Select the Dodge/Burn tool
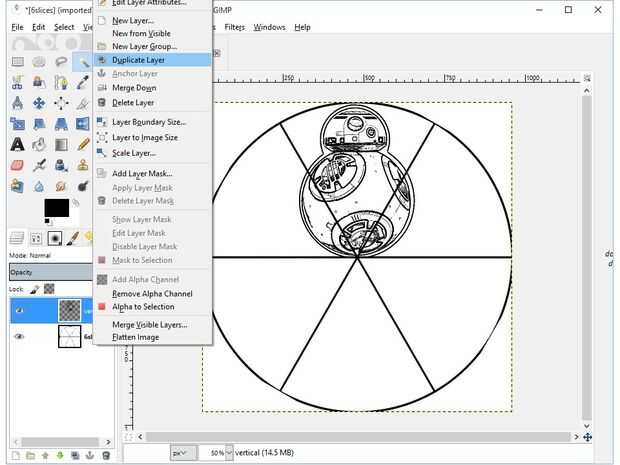 83,186
